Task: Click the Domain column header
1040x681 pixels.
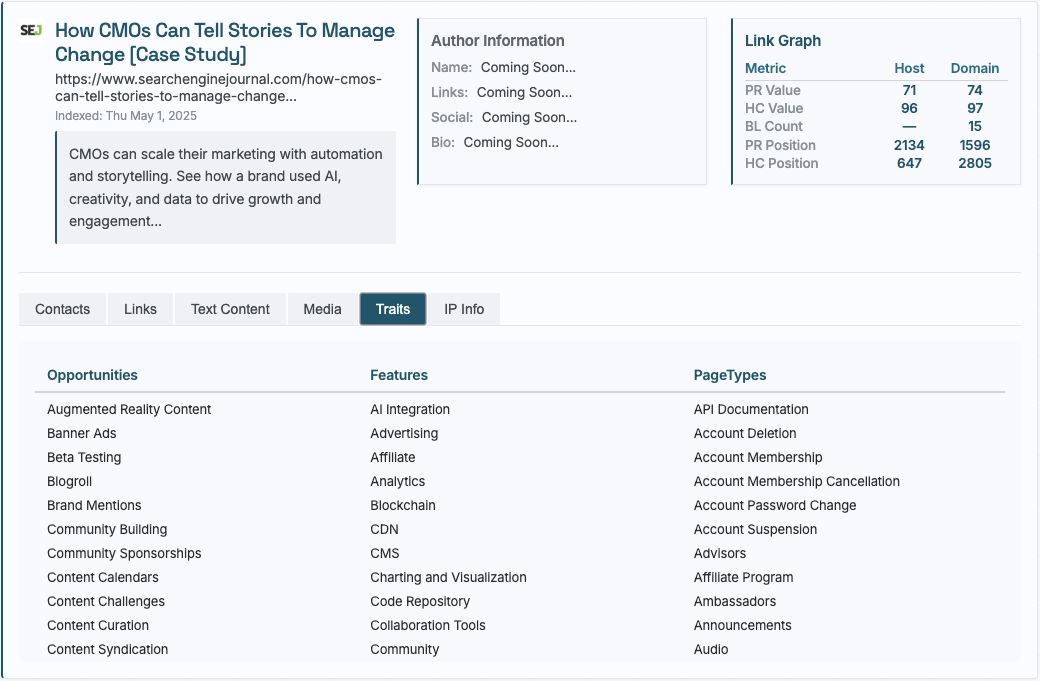Action: [974, 68]
